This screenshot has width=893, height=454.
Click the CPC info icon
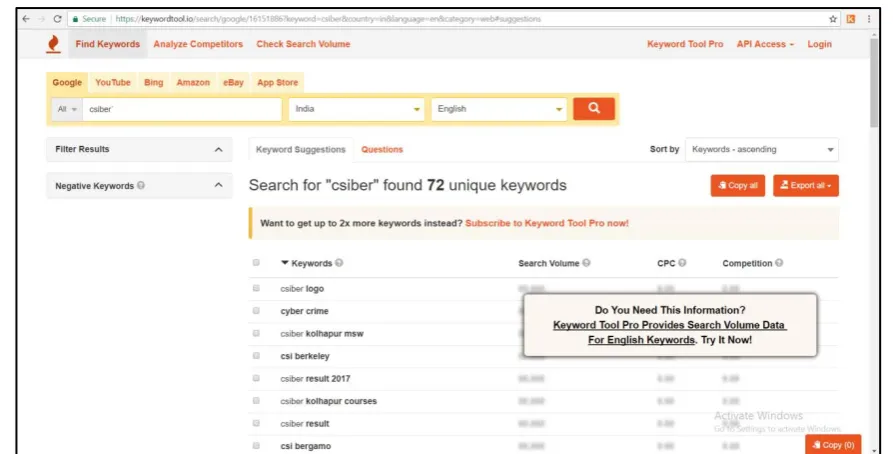(682, 263)
